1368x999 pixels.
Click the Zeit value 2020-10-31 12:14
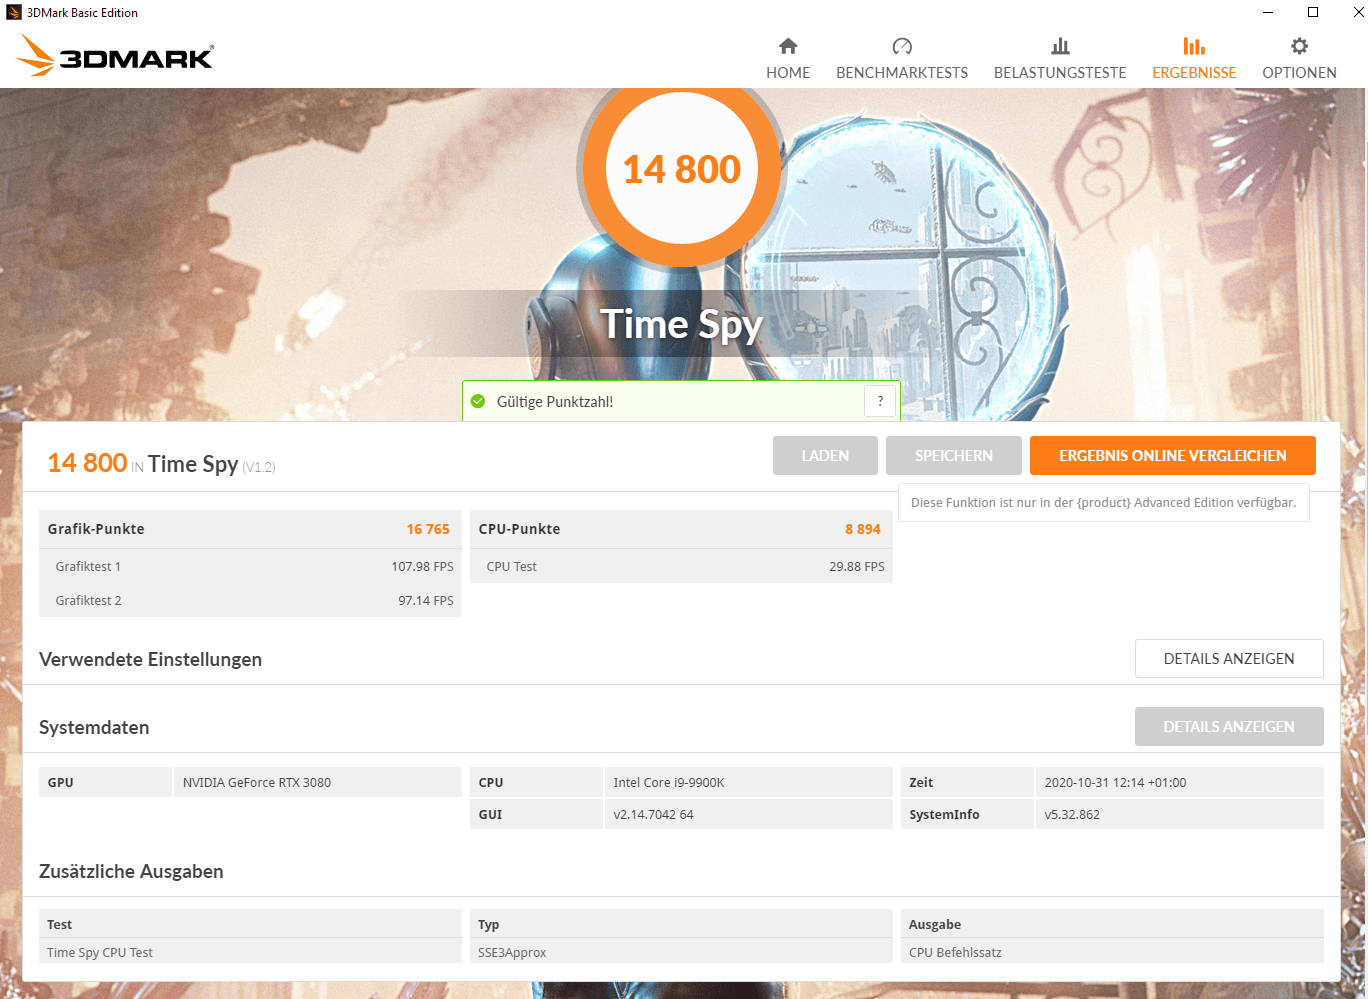click(1115, 782)
